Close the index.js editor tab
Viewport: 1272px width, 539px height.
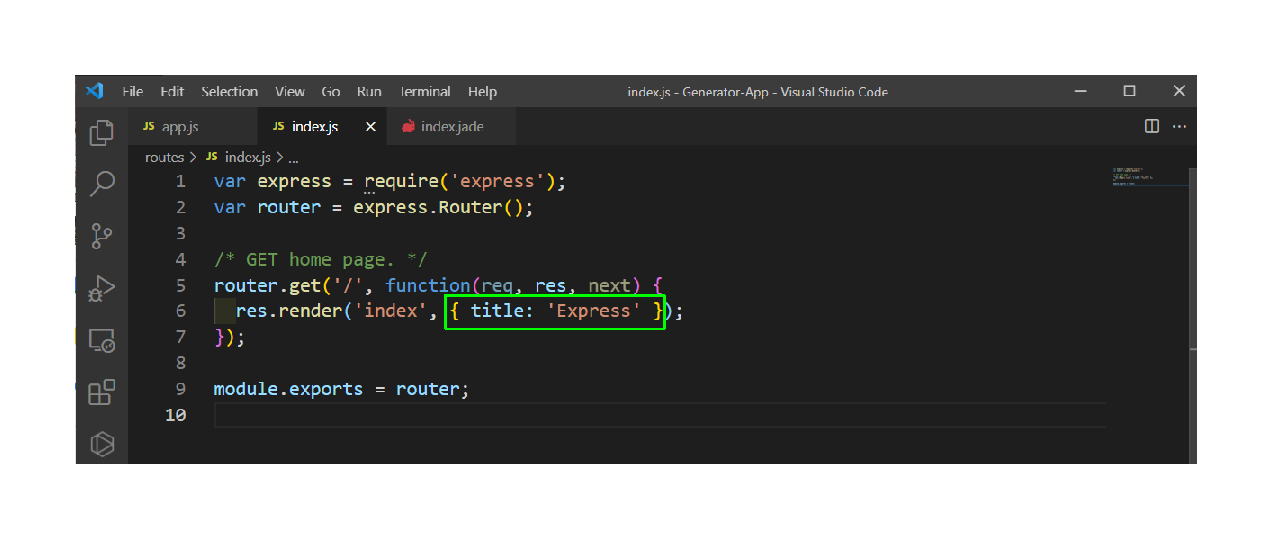coord(370,127)
